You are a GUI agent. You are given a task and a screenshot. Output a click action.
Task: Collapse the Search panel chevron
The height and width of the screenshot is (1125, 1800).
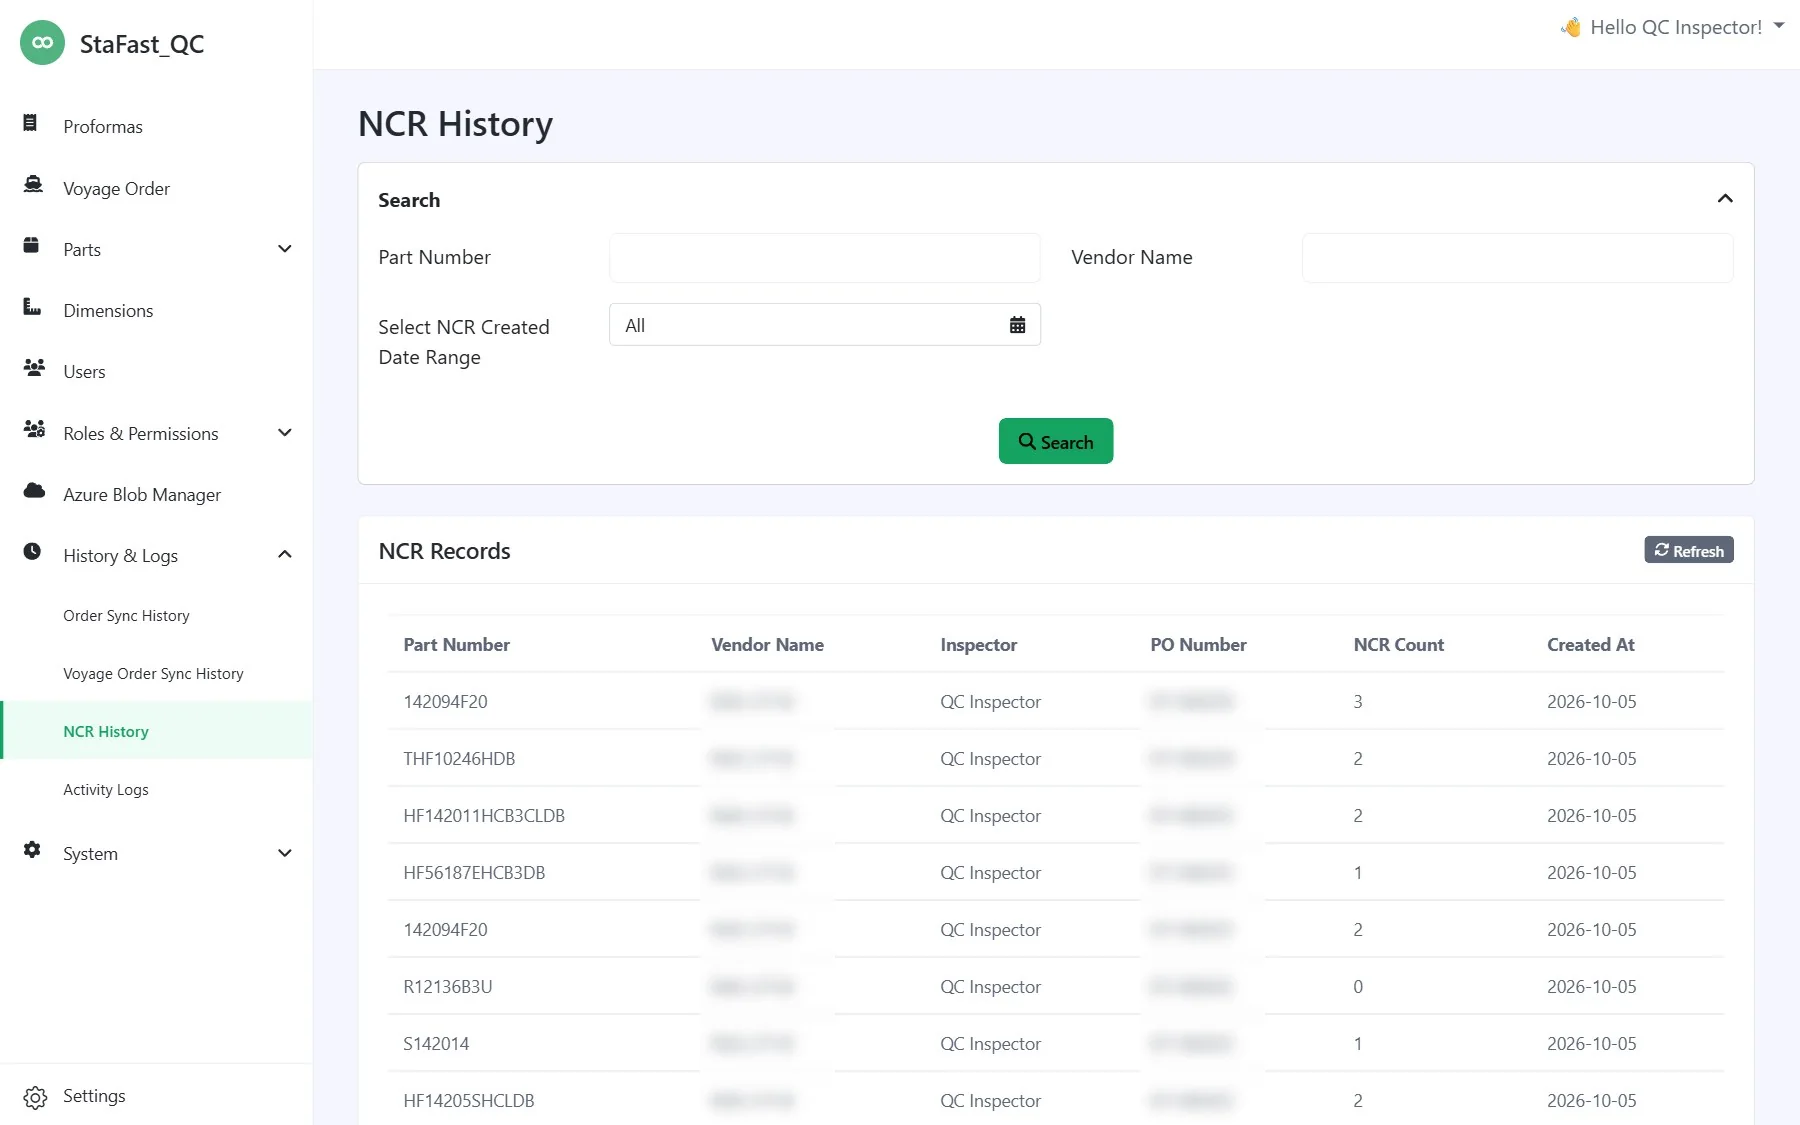point(1725,199)
